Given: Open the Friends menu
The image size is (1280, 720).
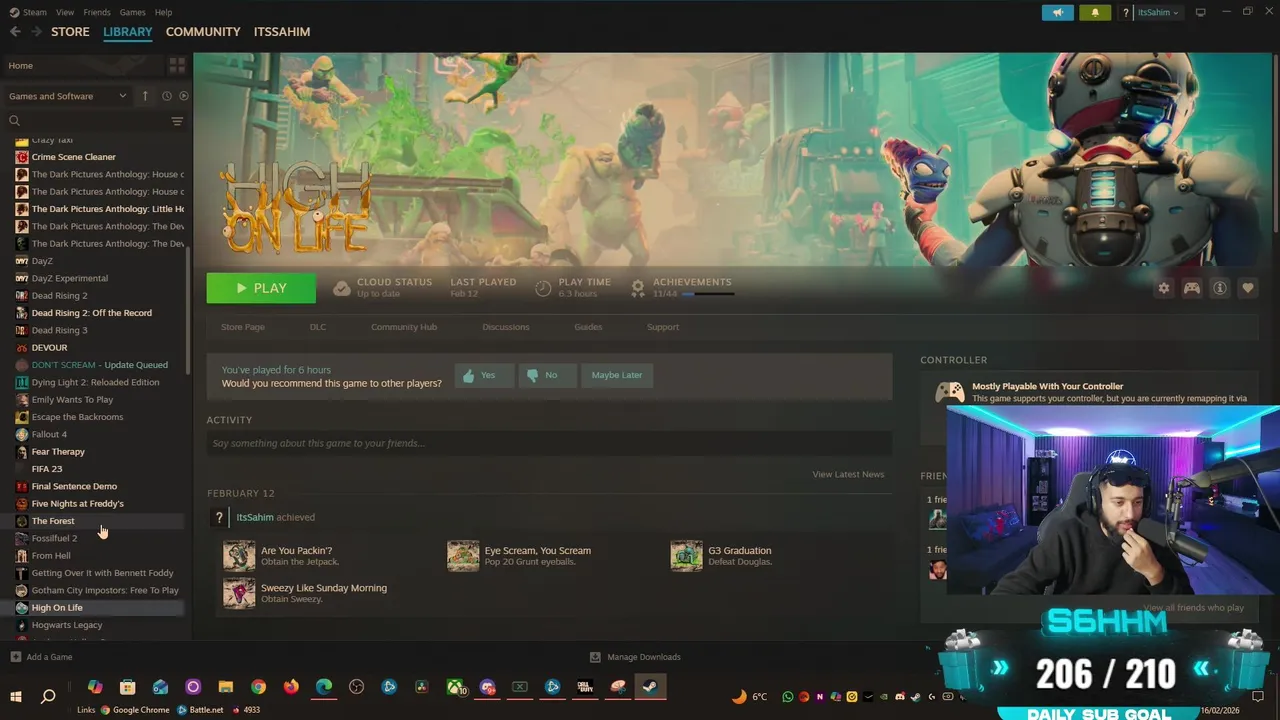Looking at the screenshot, I should 97,12.
